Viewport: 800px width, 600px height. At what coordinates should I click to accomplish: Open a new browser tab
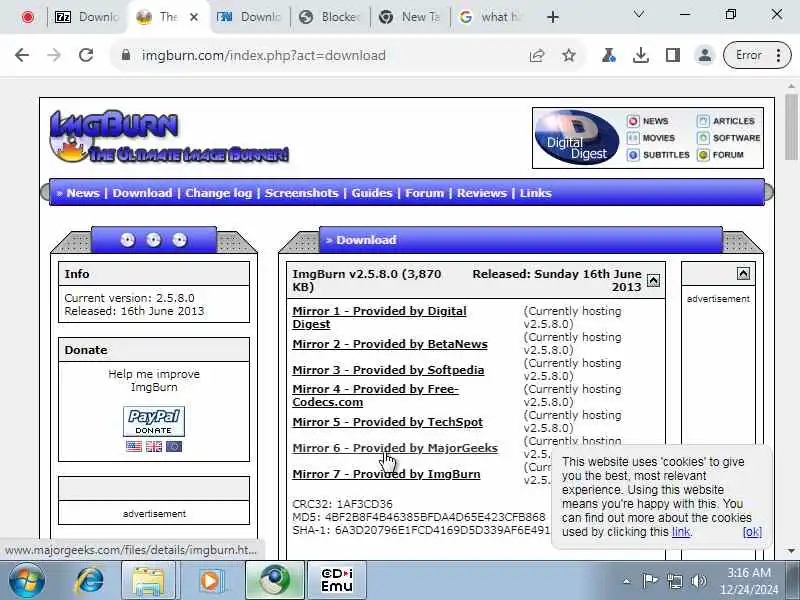click(553, 17)
